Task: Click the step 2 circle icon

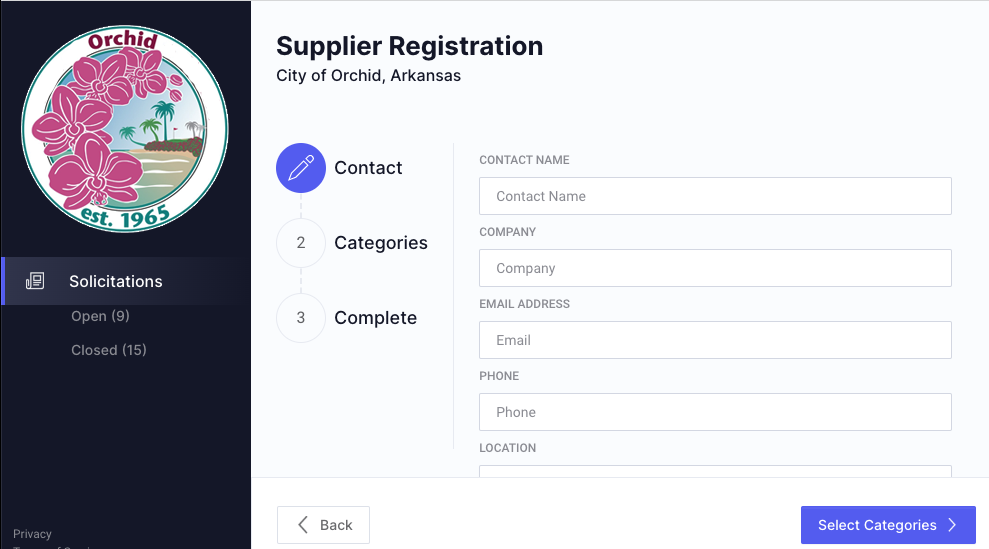Action: [x=301, y=243]
